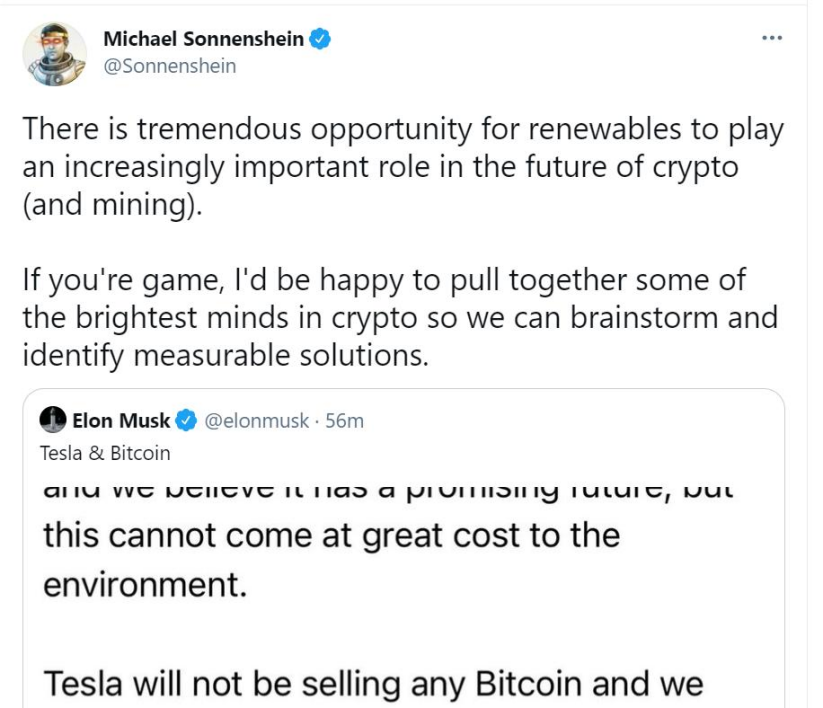Open the @Sonnenshein handle link

(x=170, y=66)
